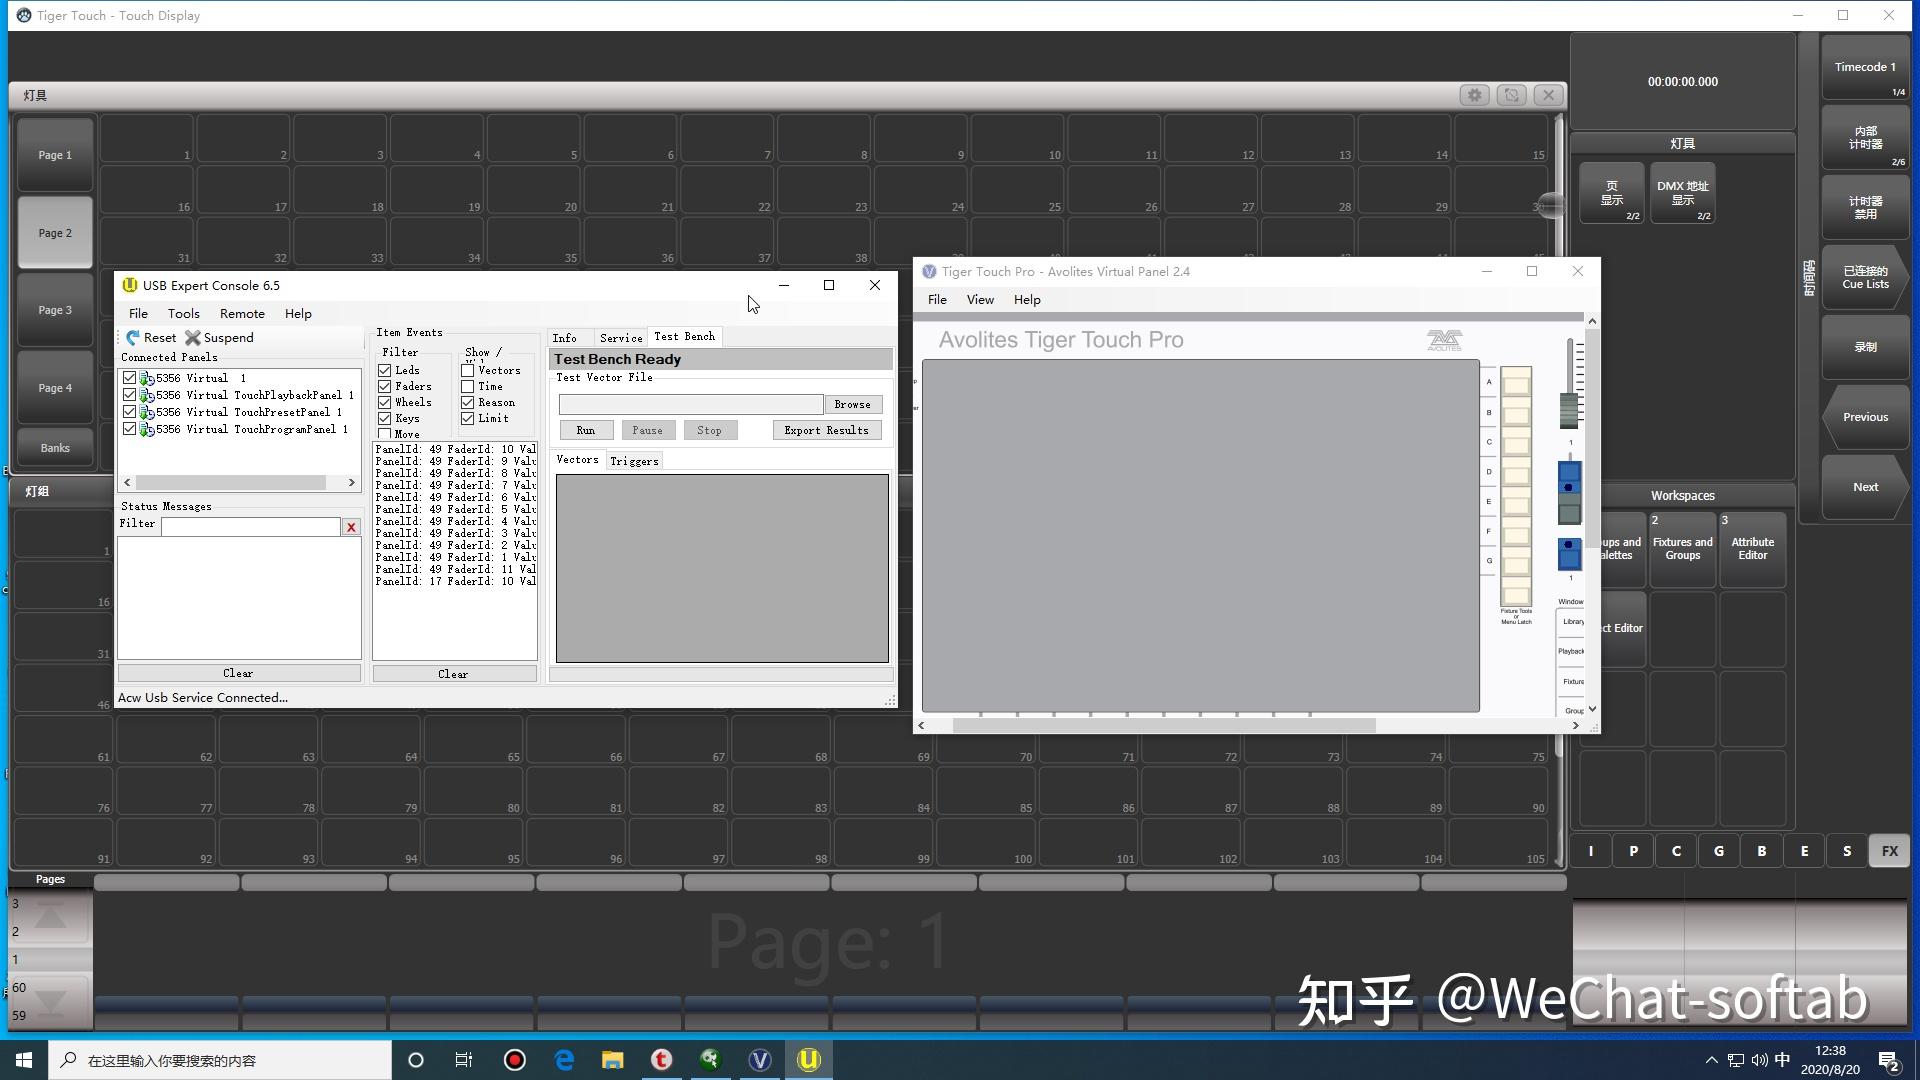The width and height of the screenshot is (1920, 1080).
Task: Select the FX attribute bank softkey
Action: (1889, 851)
